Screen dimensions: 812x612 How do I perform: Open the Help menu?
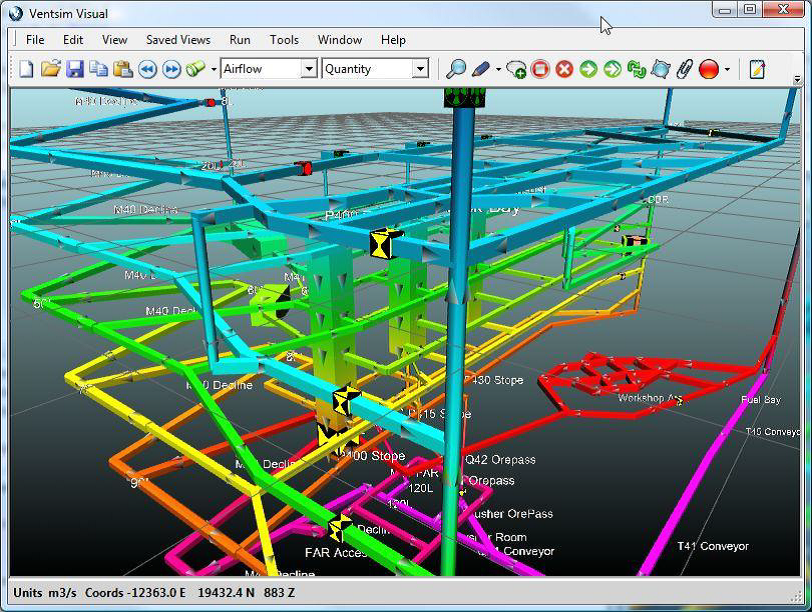coord(393,40)
